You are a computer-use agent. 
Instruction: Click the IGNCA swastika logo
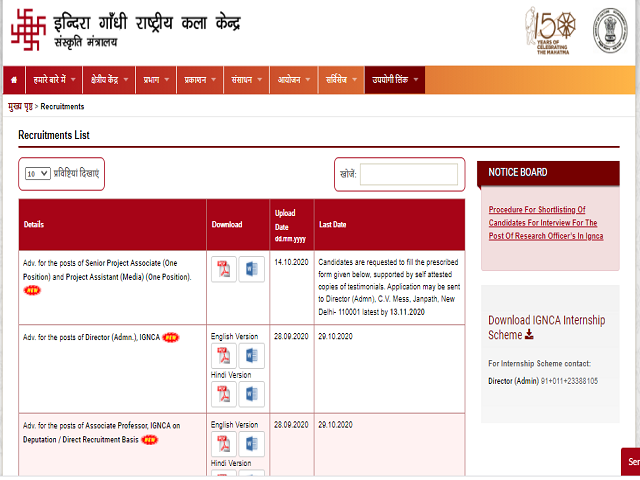28,30
